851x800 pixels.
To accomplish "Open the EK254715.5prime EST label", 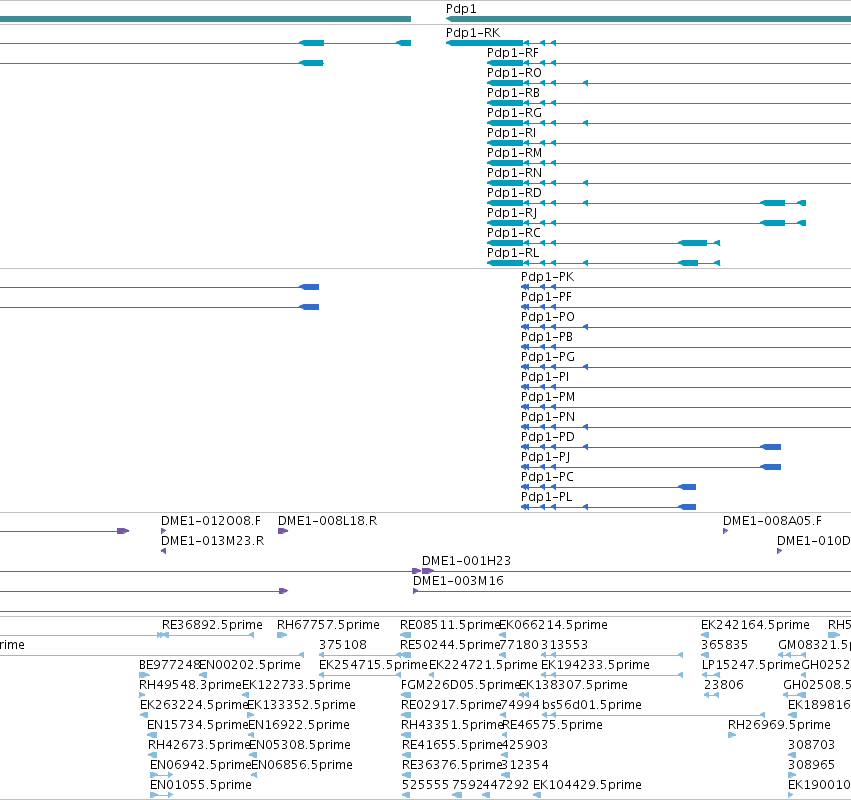I will click(373, 665).
